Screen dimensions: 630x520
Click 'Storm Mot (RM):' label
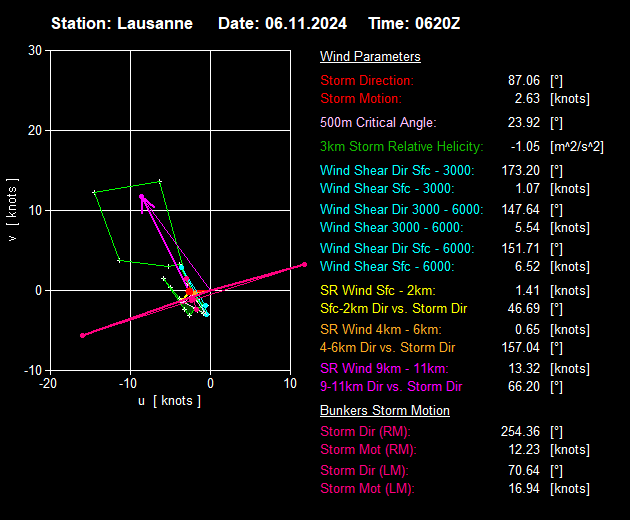[368, 450]
